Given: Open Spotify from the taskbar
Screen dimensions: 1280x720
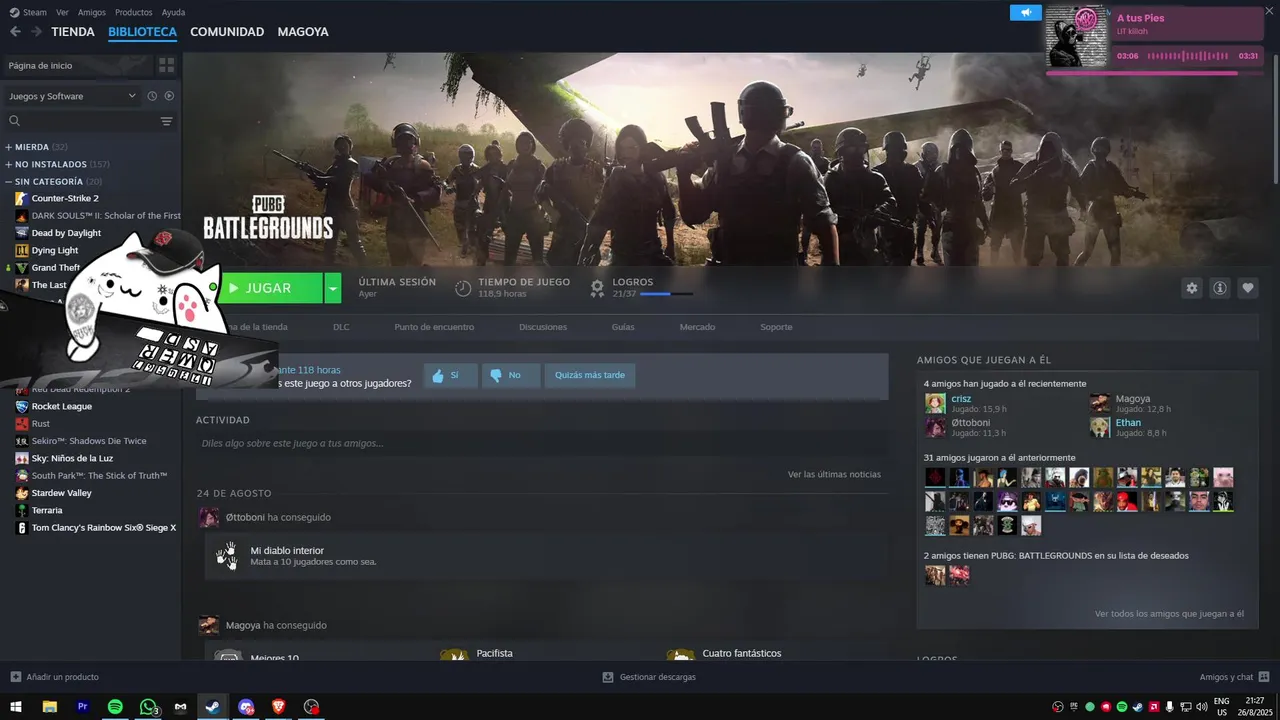Looking at the screenshot, I should tap(115, 707).
